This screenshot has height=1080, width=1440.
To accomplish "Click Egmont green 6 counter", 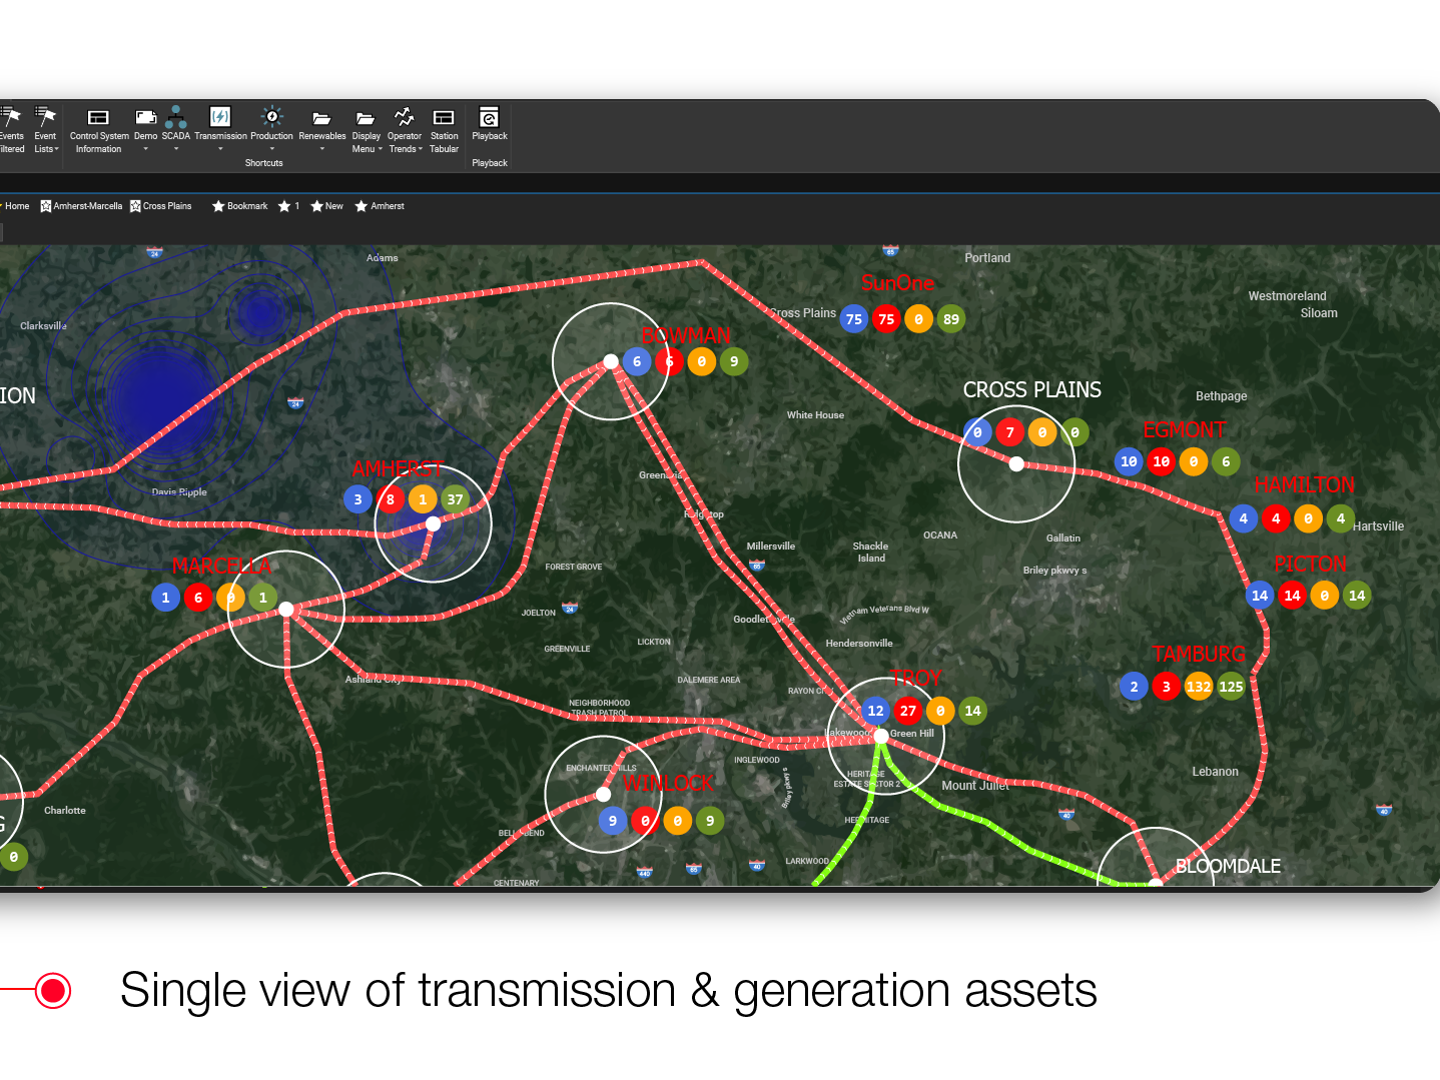I will (x=1226, y=461).
